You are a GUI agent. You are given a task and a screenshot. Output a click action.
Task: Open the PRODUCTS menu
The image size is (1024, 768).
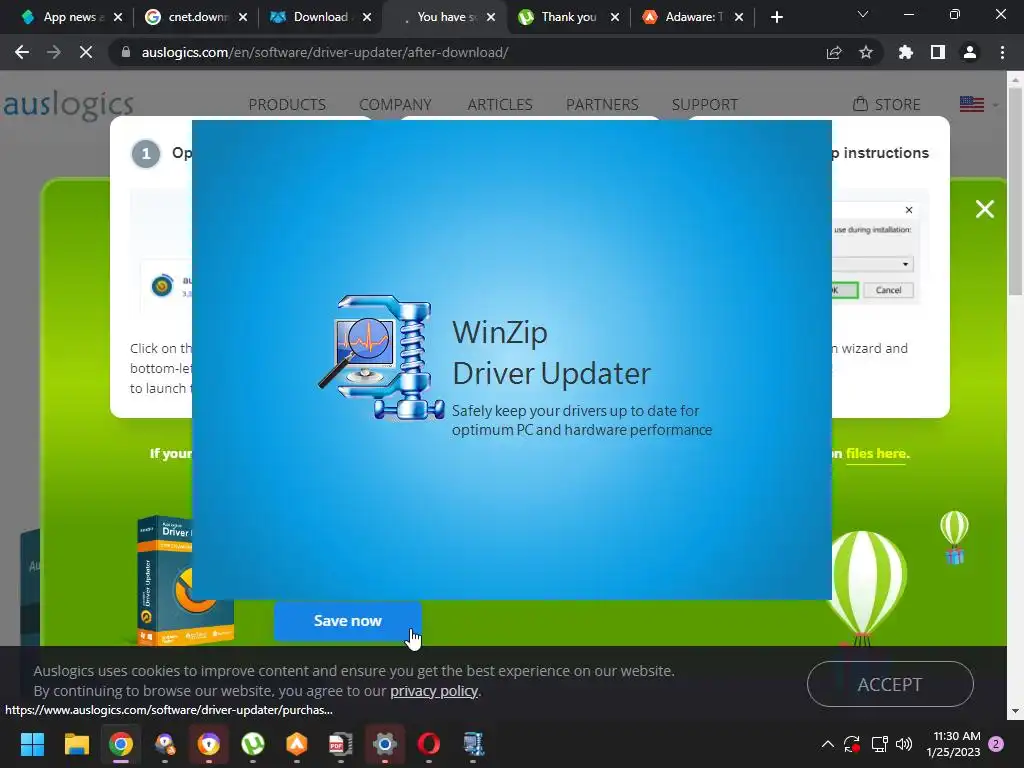(x=287, y=104)
